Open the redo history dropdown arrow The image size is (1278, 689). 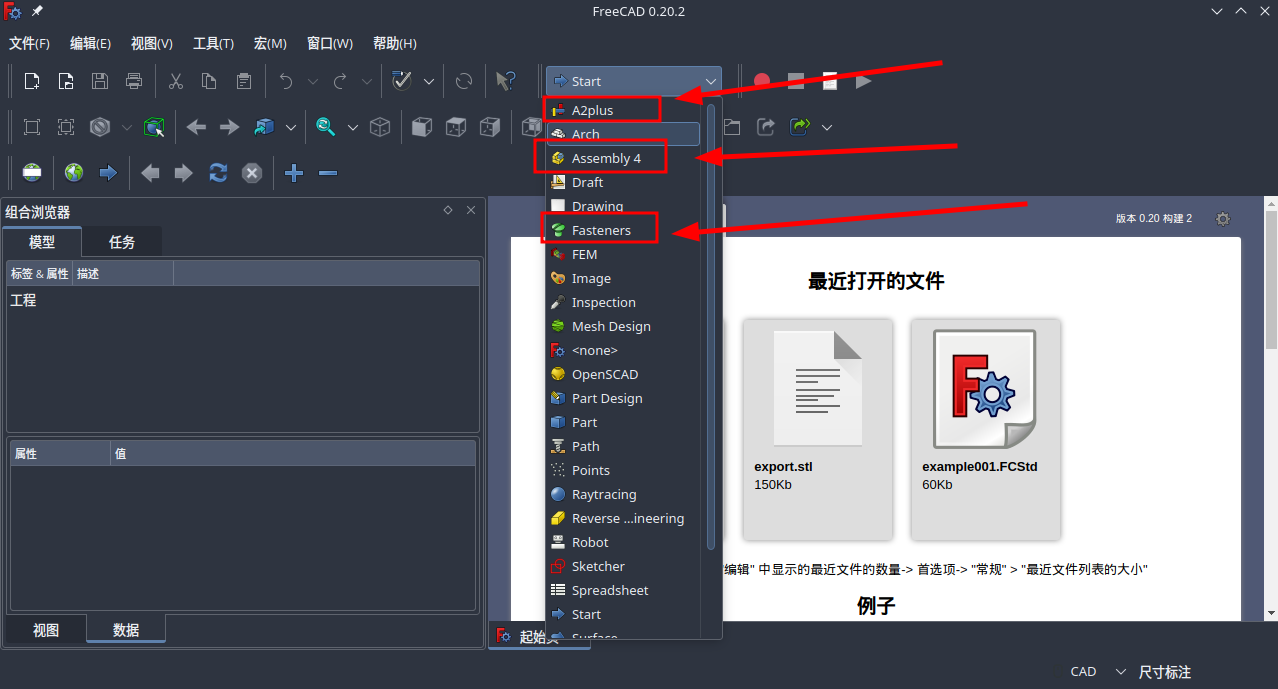[367, 81]
